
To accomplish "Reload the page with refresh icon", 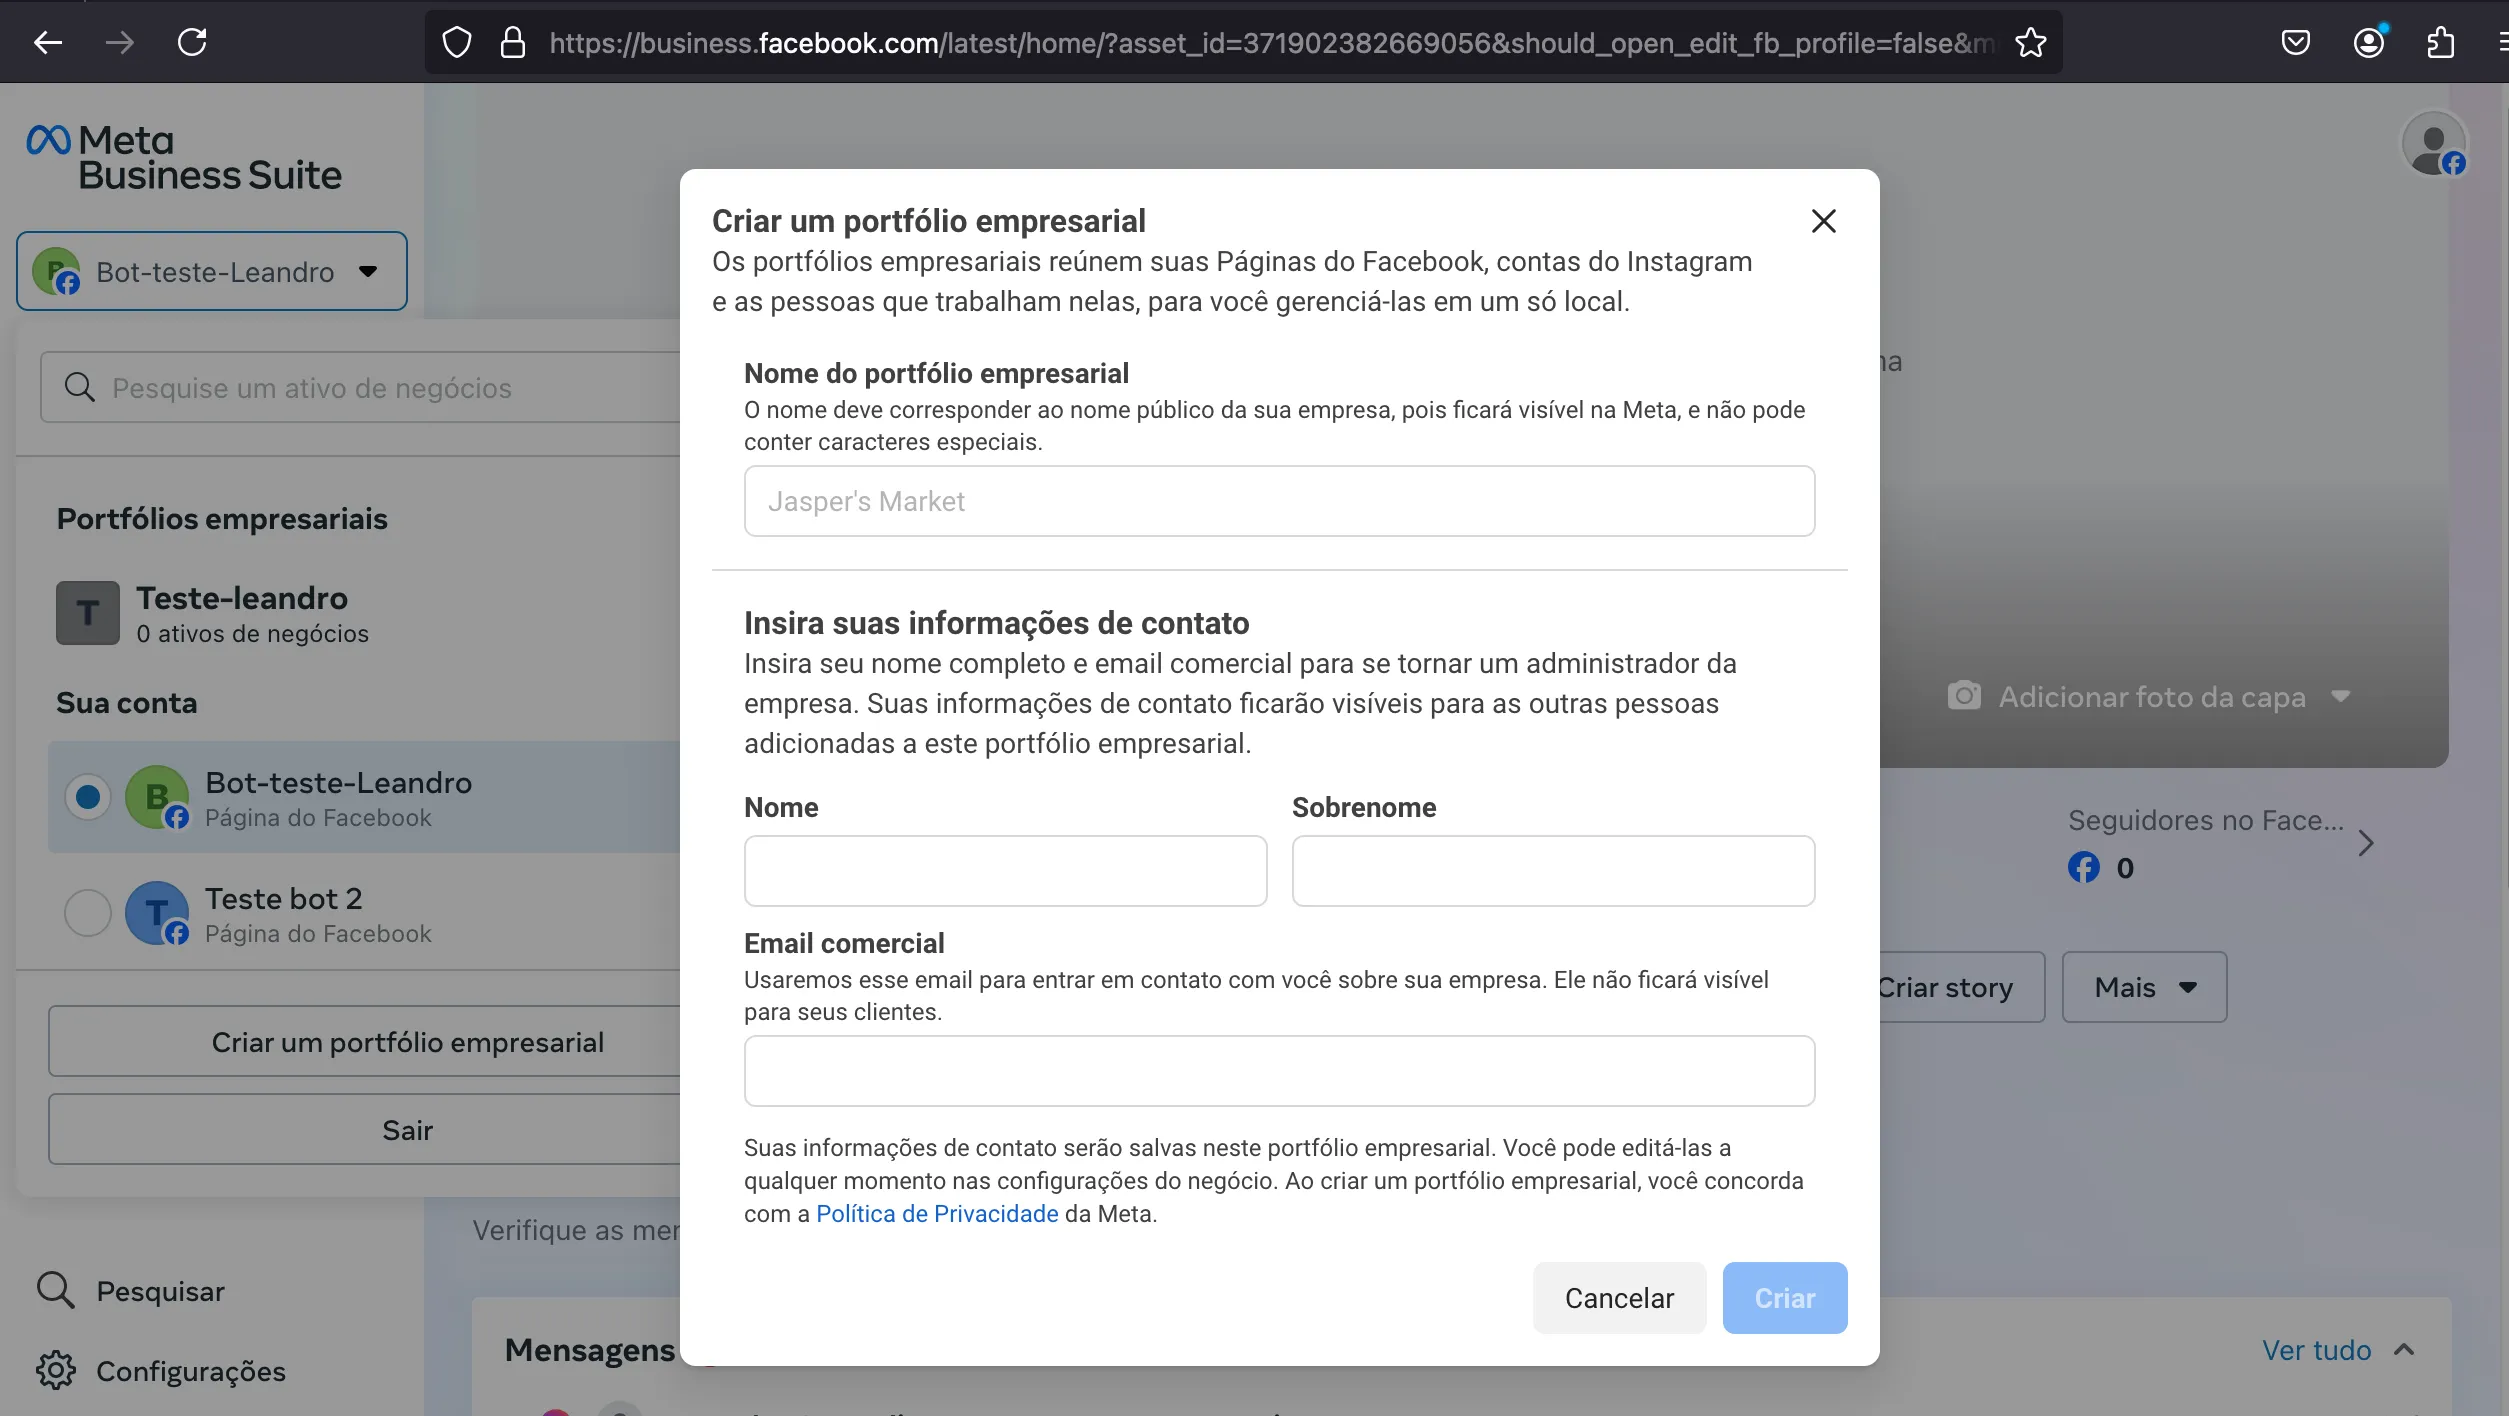I will (191, 42).
